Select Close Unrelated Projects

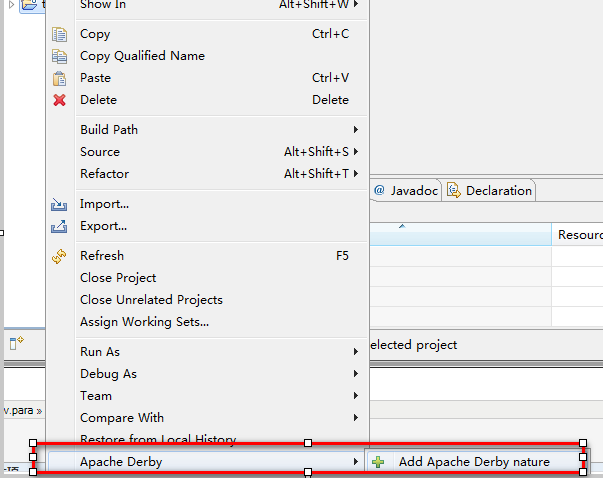pyautogui.click(x=208, y=300)
